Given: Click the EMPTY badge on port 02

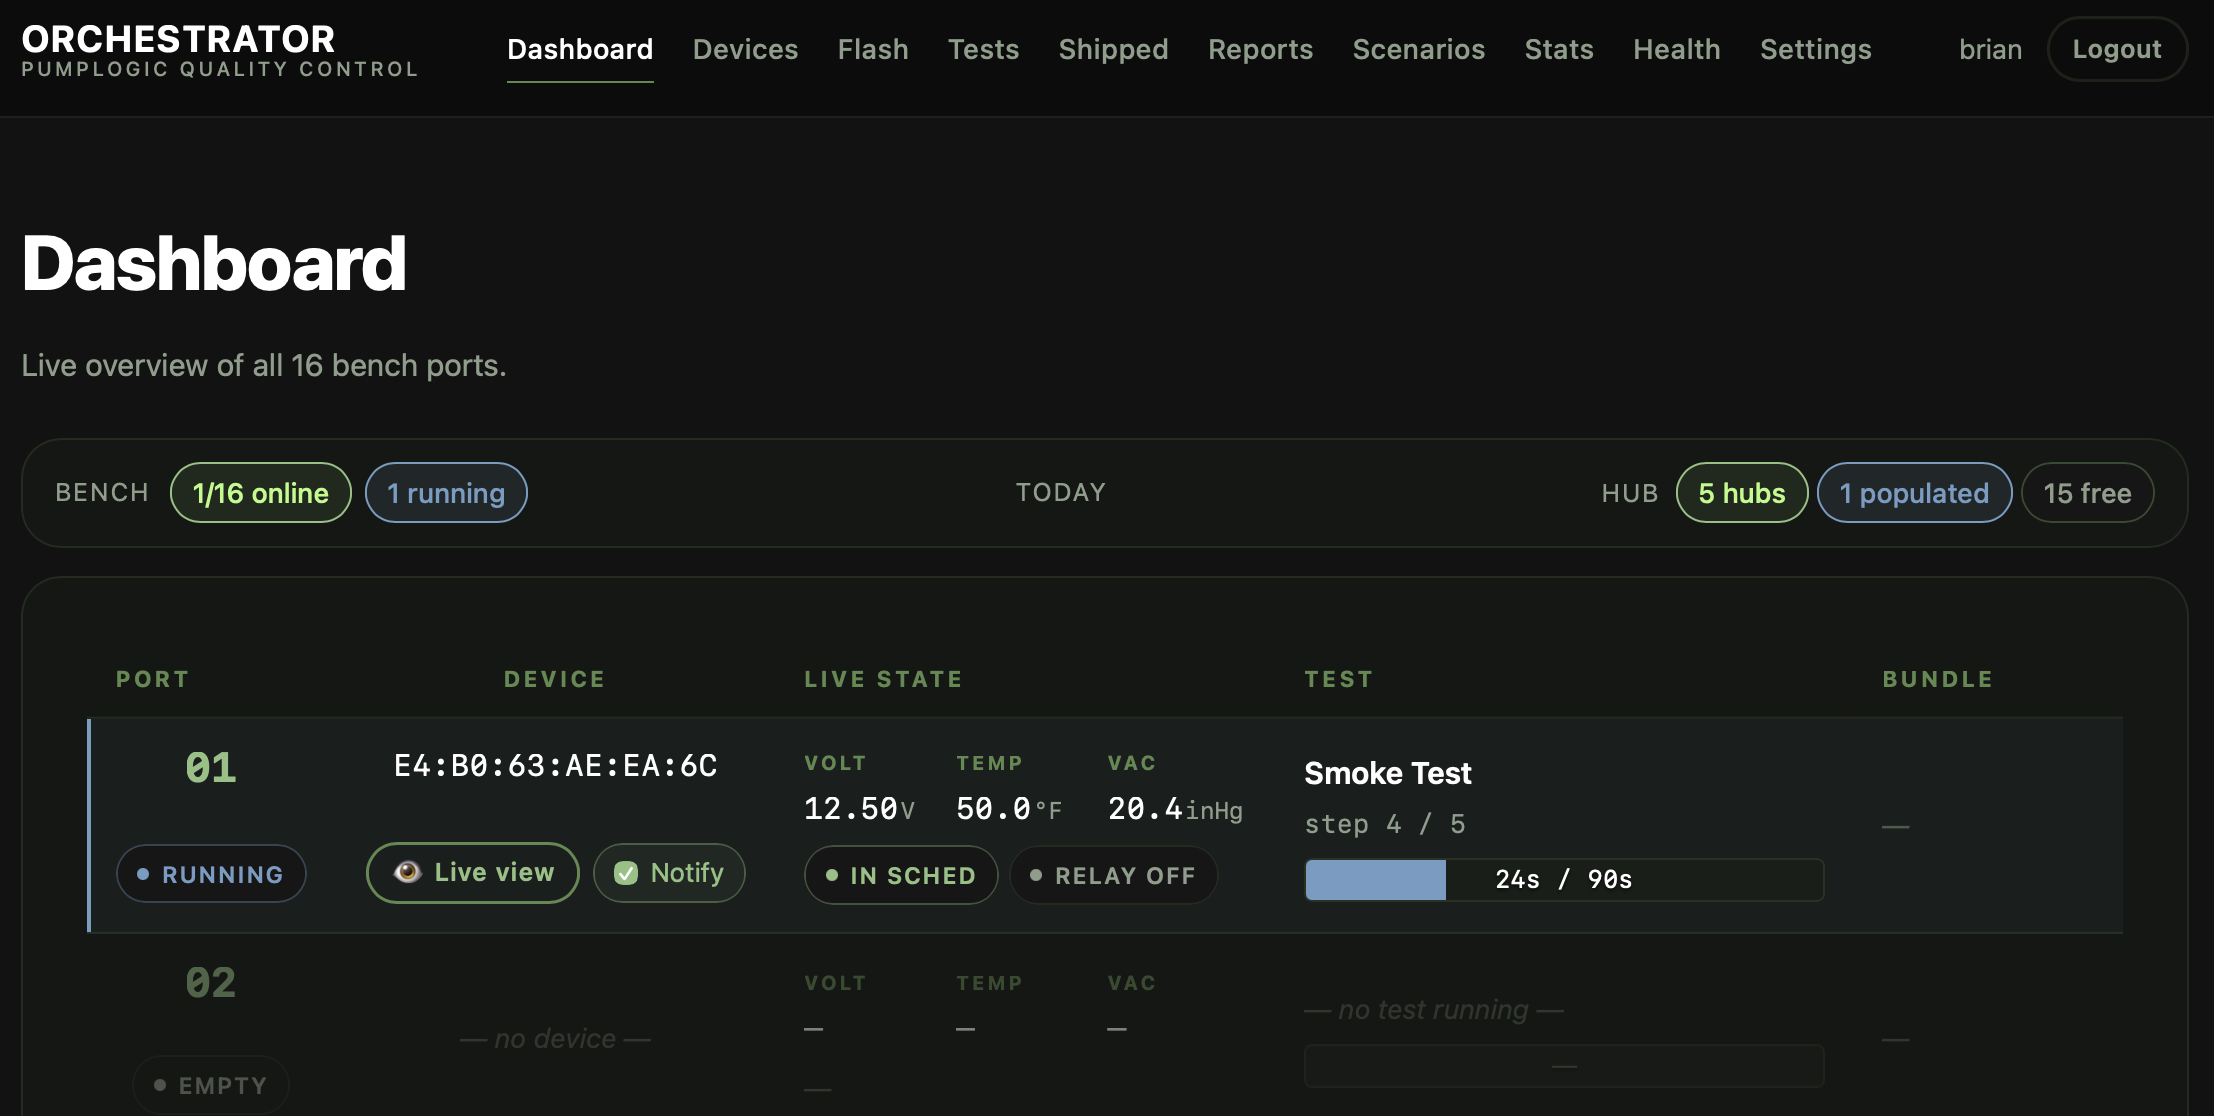Looking at the screenshot, I should pyautogui.click(x=211, y=1085).
